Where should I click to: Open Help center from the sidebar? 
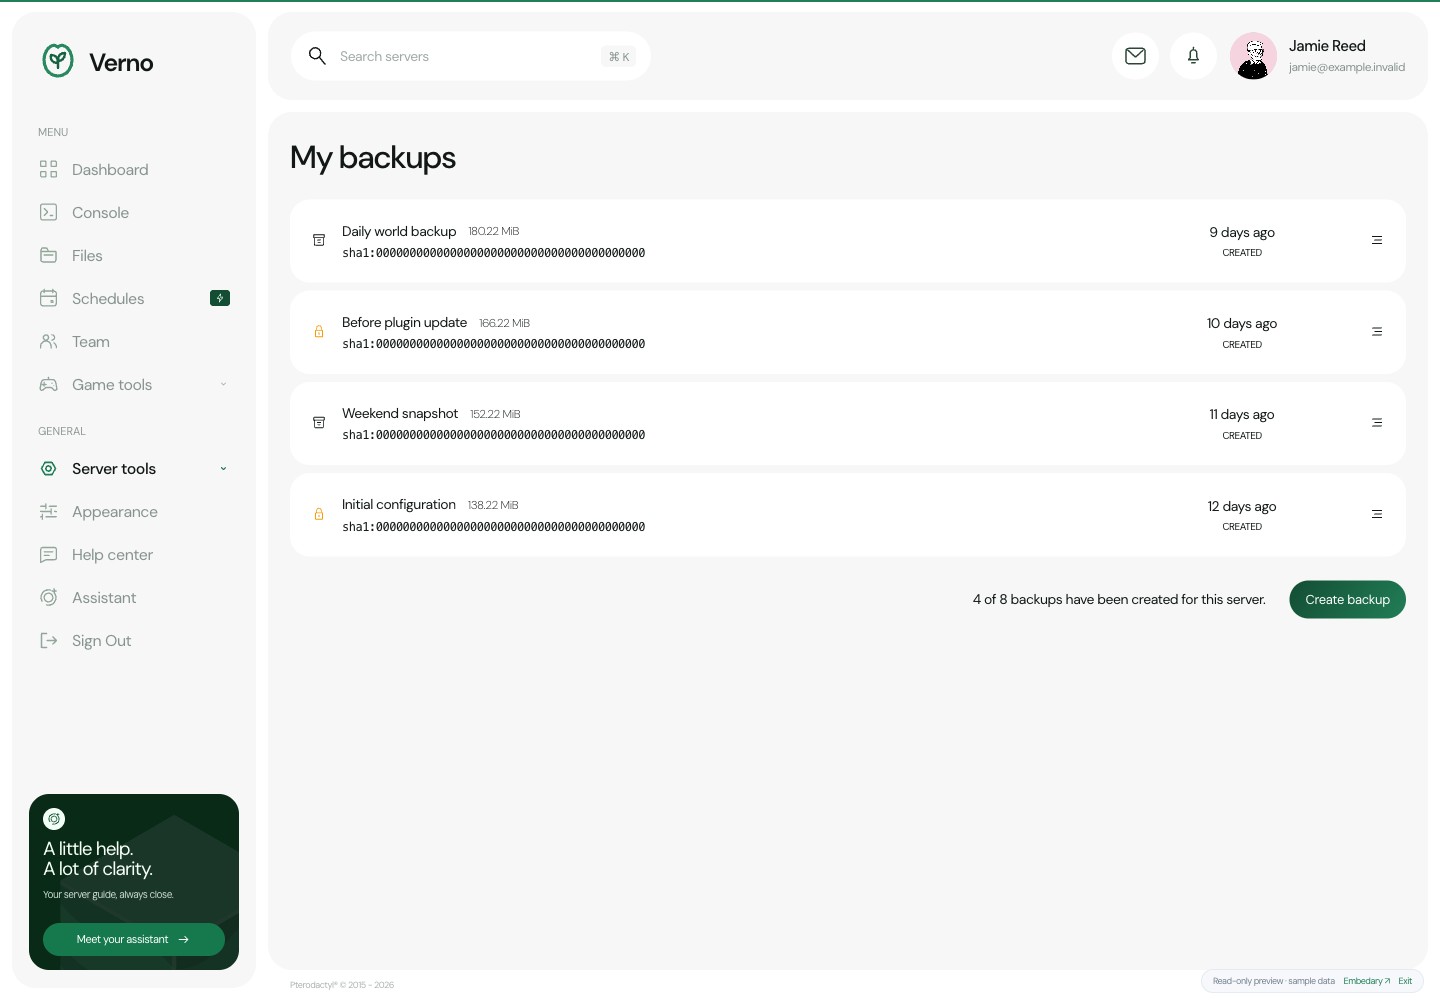134,555
